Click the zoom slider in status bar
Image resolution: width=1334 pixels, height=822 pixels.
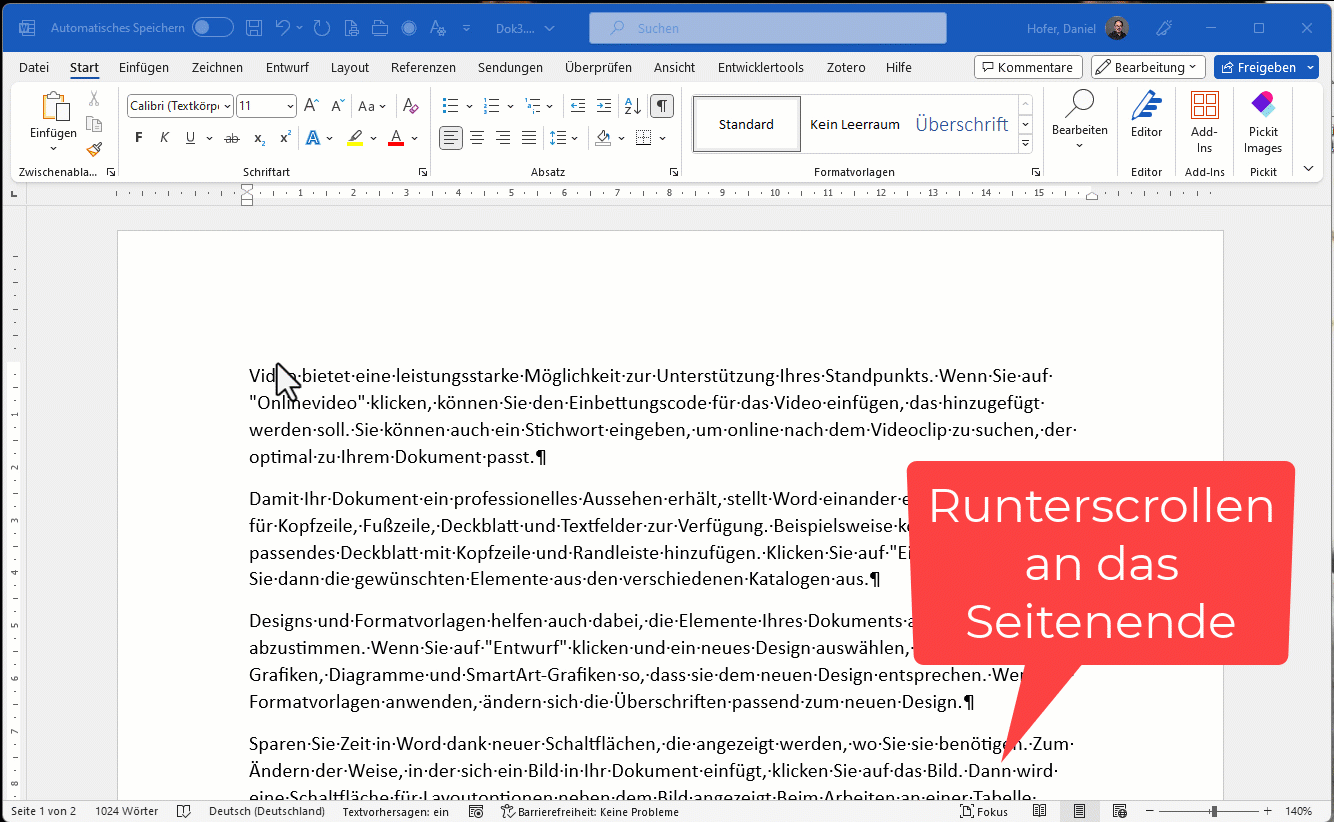[x=1213, y=811]
